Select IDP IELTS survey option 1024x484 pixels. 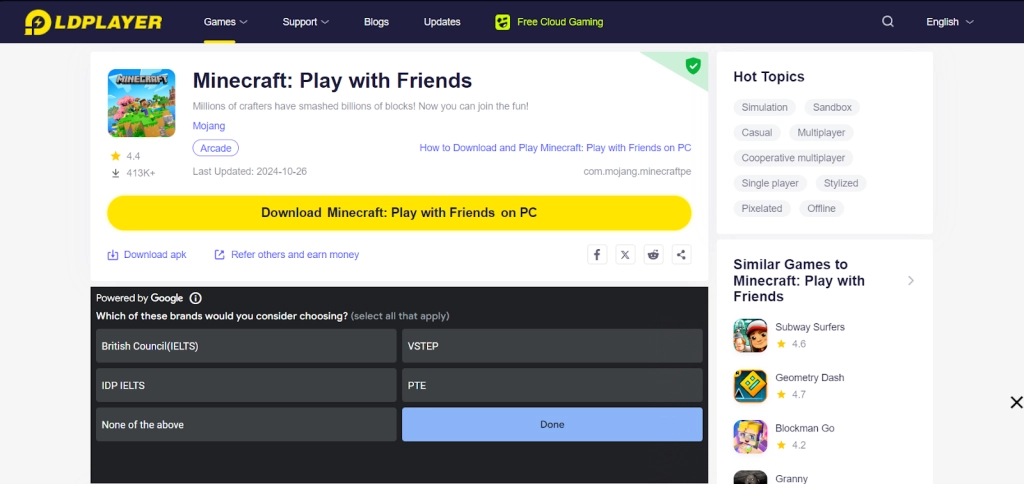coord(246,385)
